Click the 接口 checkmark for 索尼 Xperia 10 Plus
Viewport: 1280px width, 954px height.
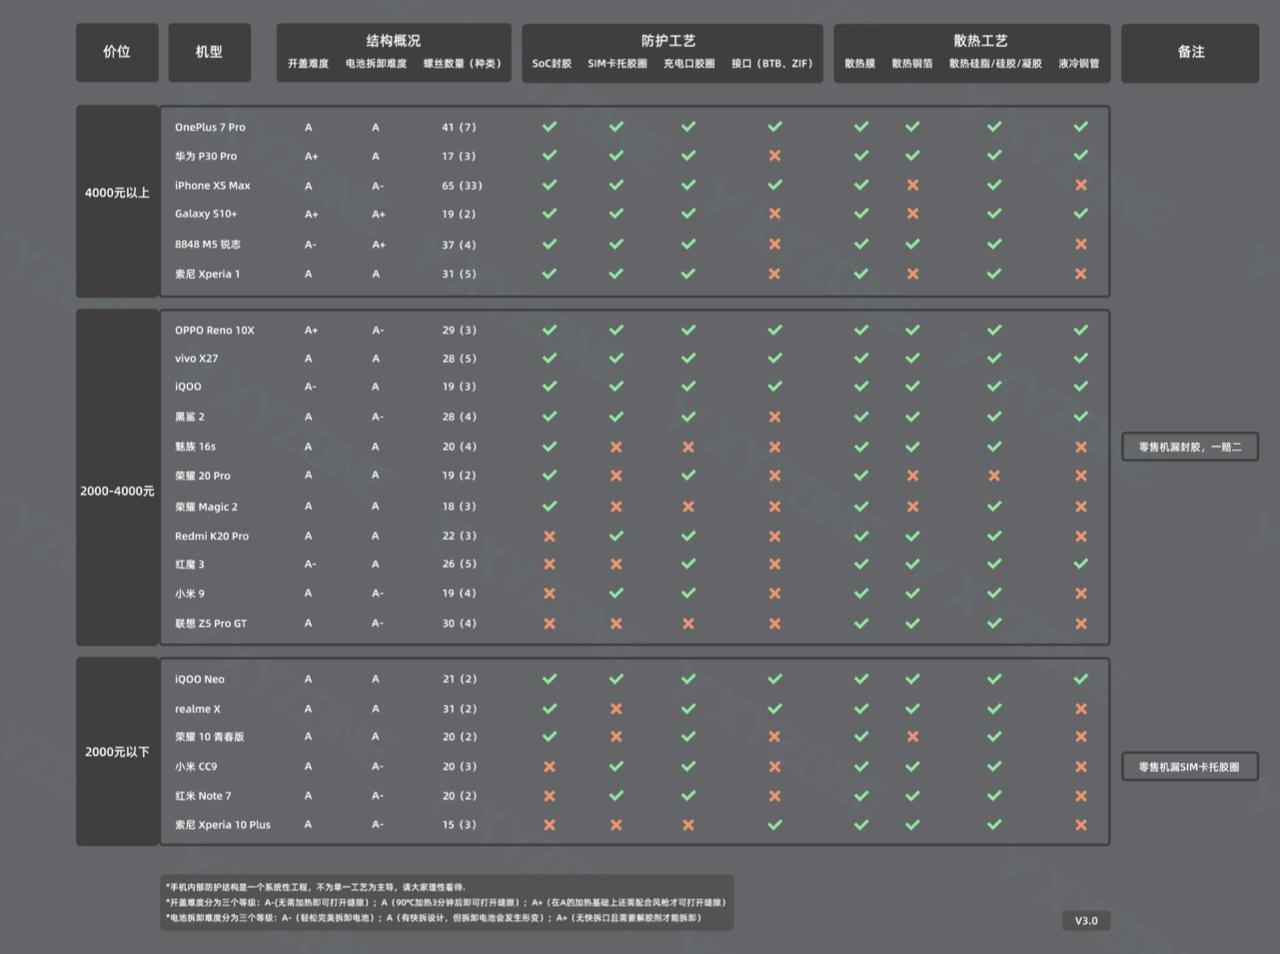click(775, 825)
